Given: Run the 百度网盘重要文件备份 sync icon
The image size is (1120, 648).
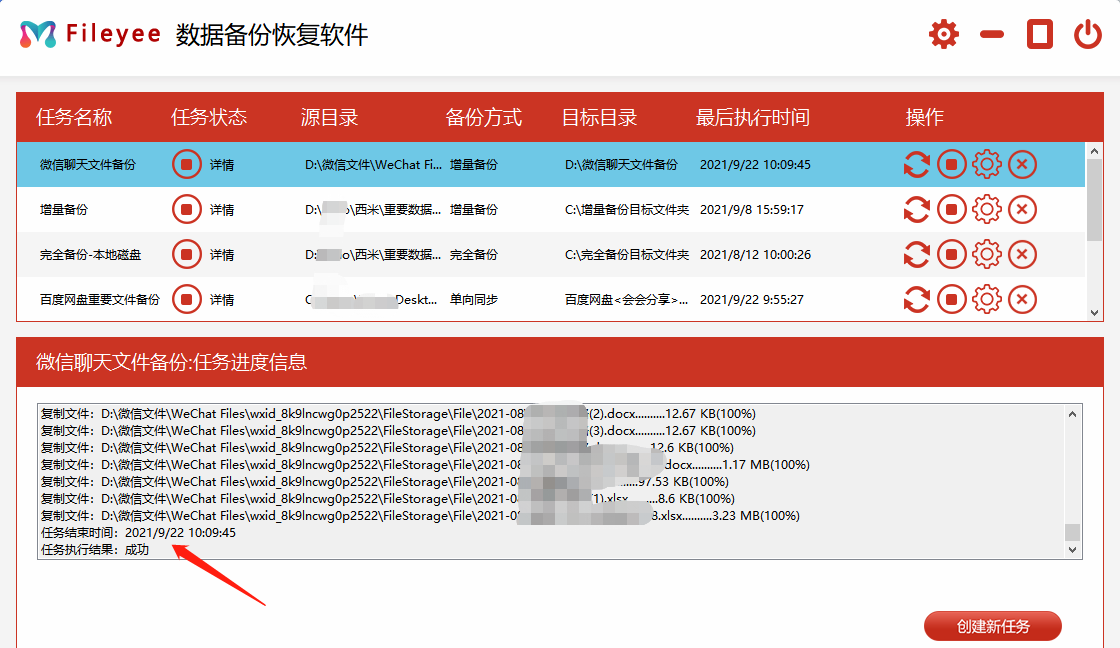Looking at the screenshot, I should tap(917, 299).
